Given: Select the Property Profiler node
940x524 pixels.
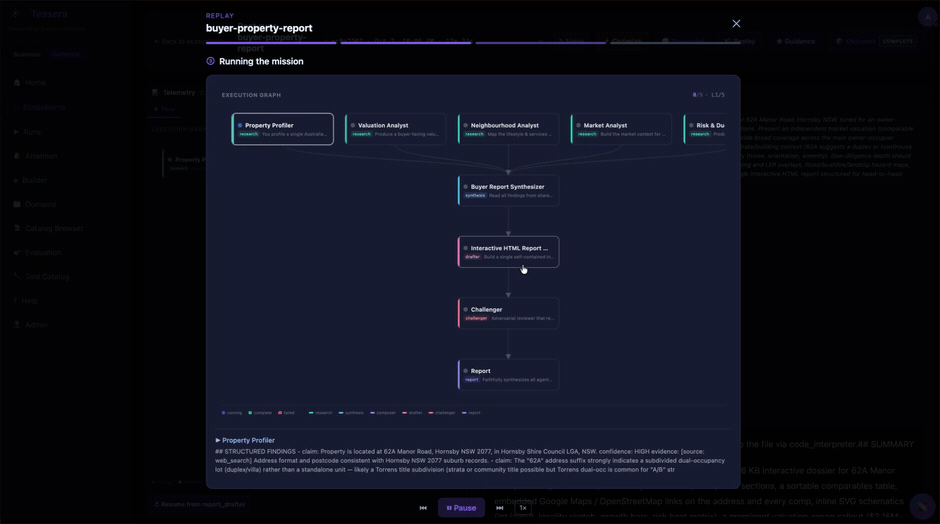Looking at the screenshot, I should coord(282,129).
